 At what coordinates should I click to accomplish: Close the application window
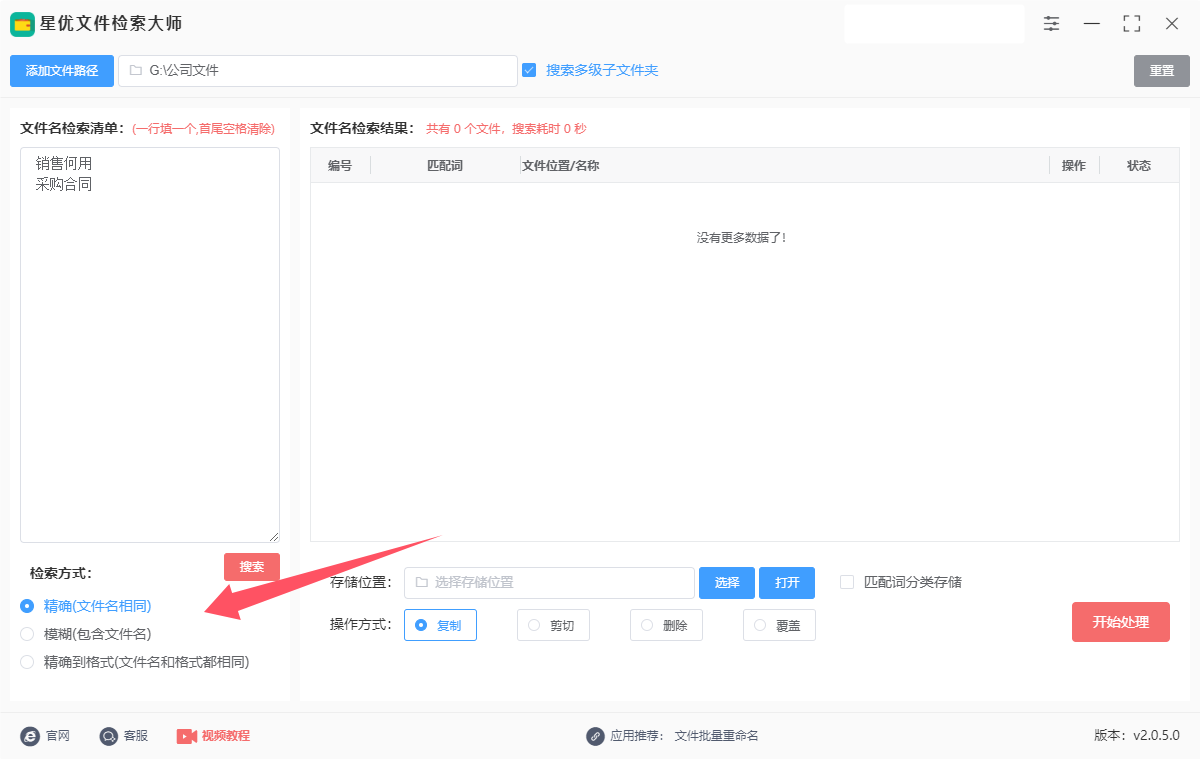click(x=1172, y=23)
